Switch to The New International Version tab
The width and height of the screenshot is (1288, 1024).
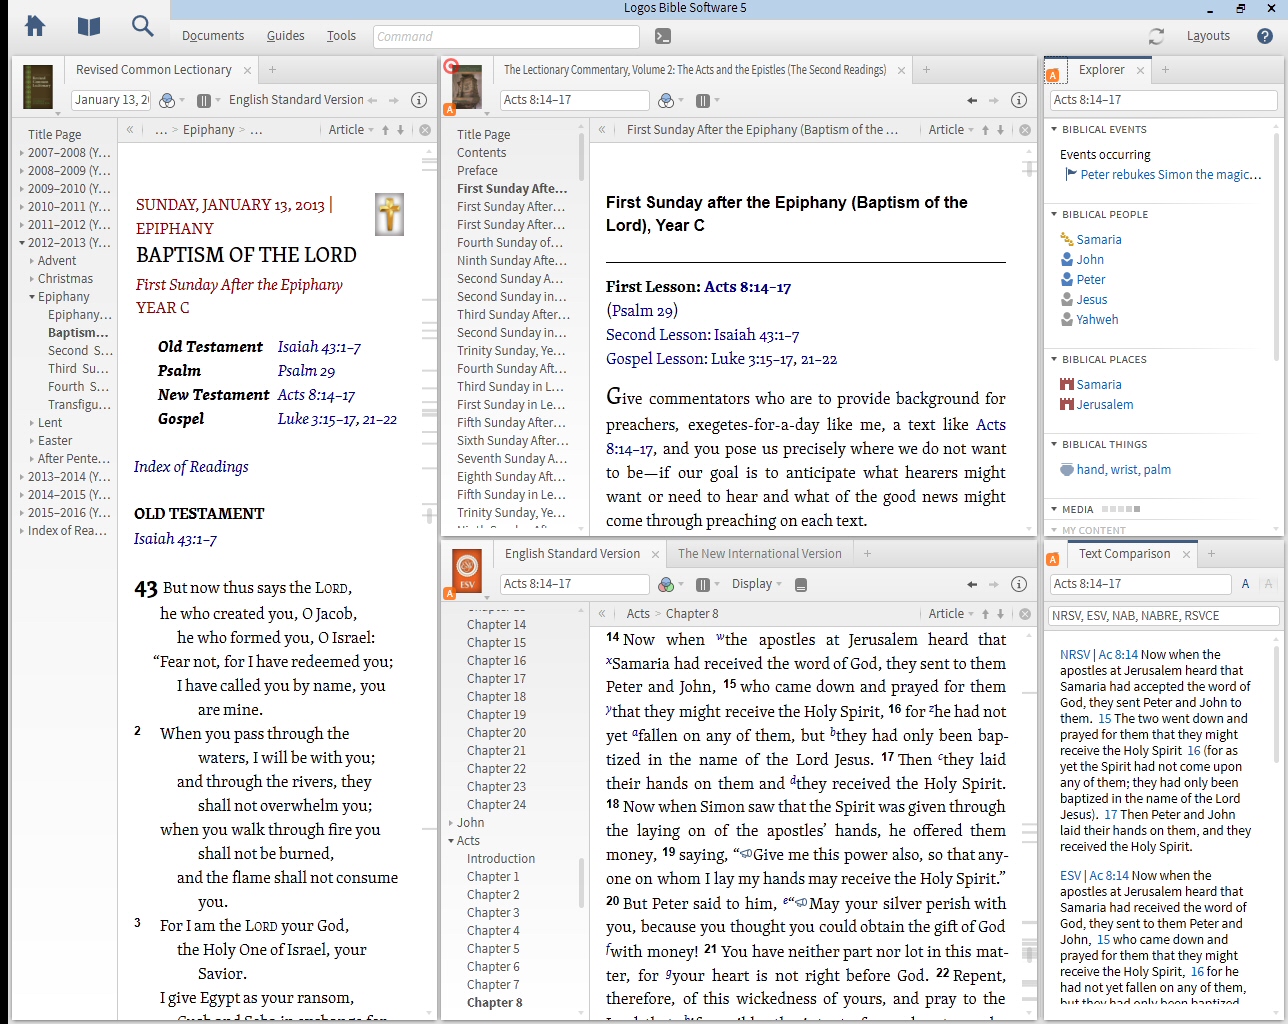pyautogui.click(x=760, y=554)
